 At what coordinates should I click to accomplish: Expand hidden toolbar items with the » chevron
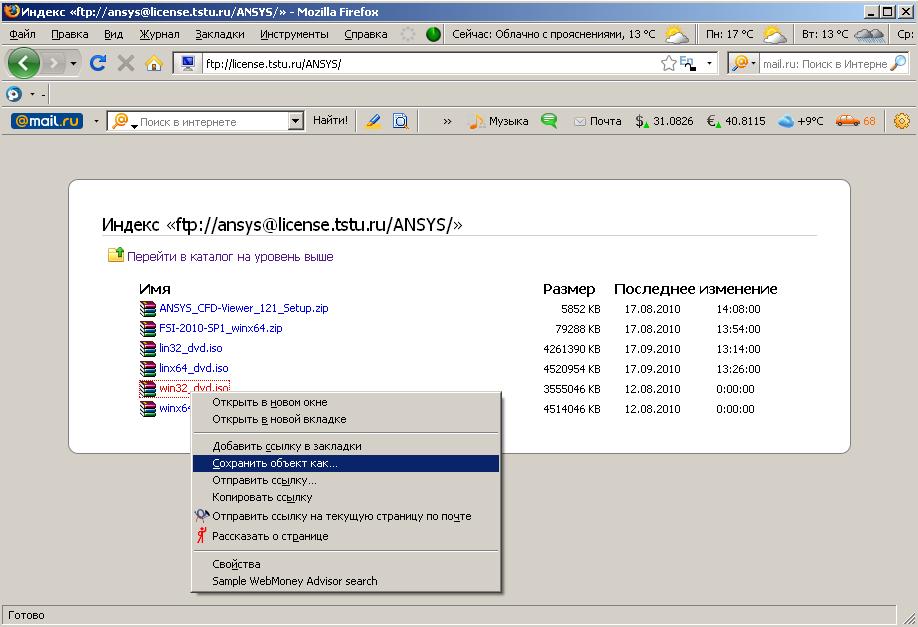tap(447, 122)
